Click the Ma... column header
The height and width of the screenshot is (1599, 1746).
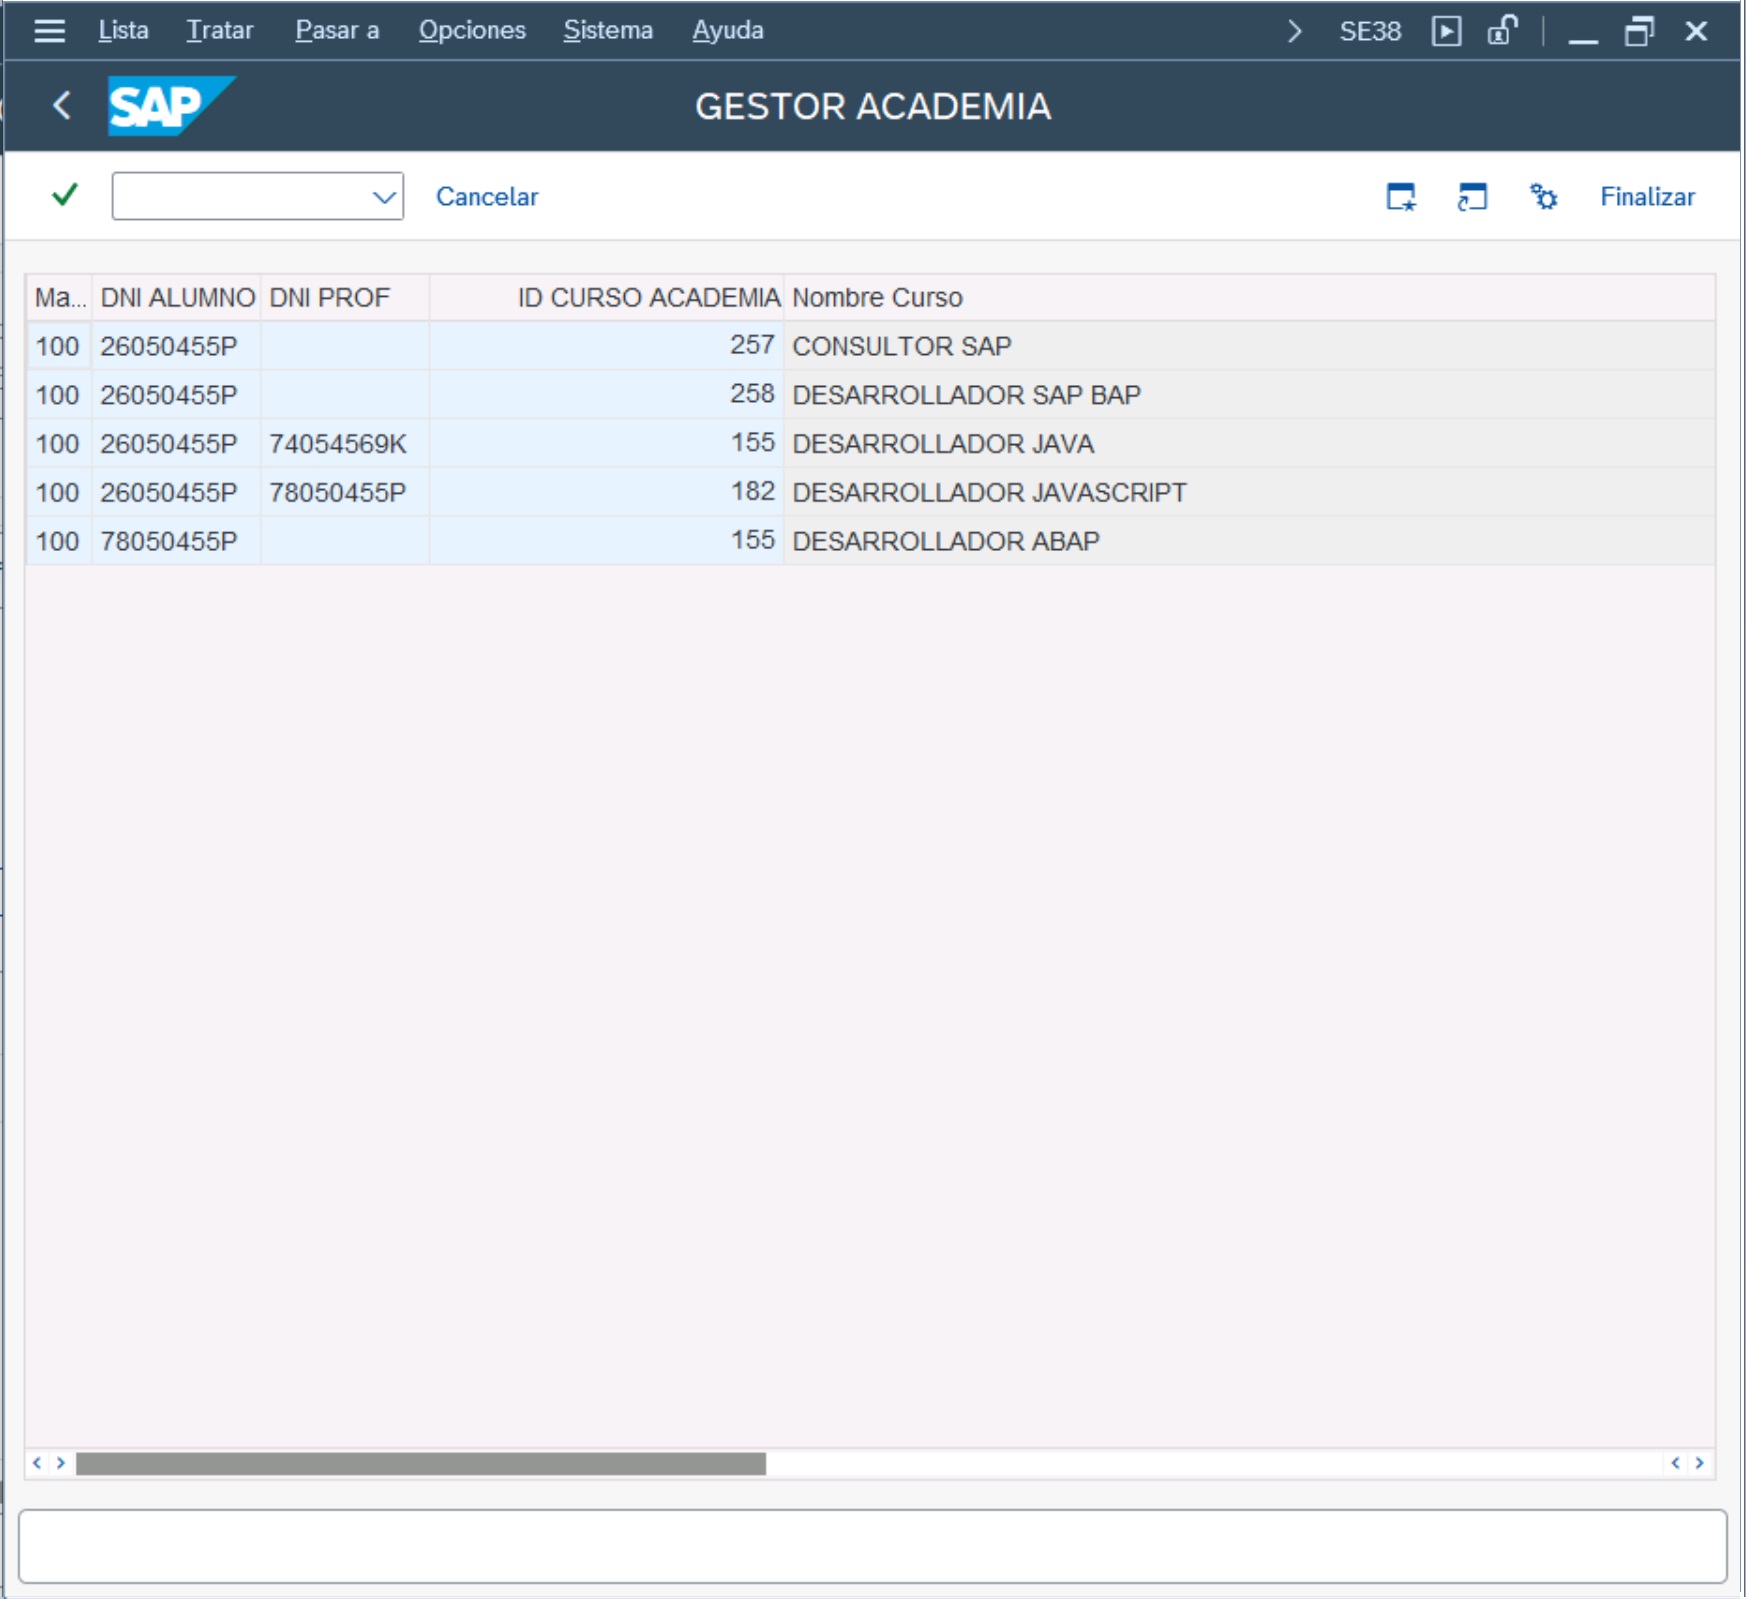59,297
